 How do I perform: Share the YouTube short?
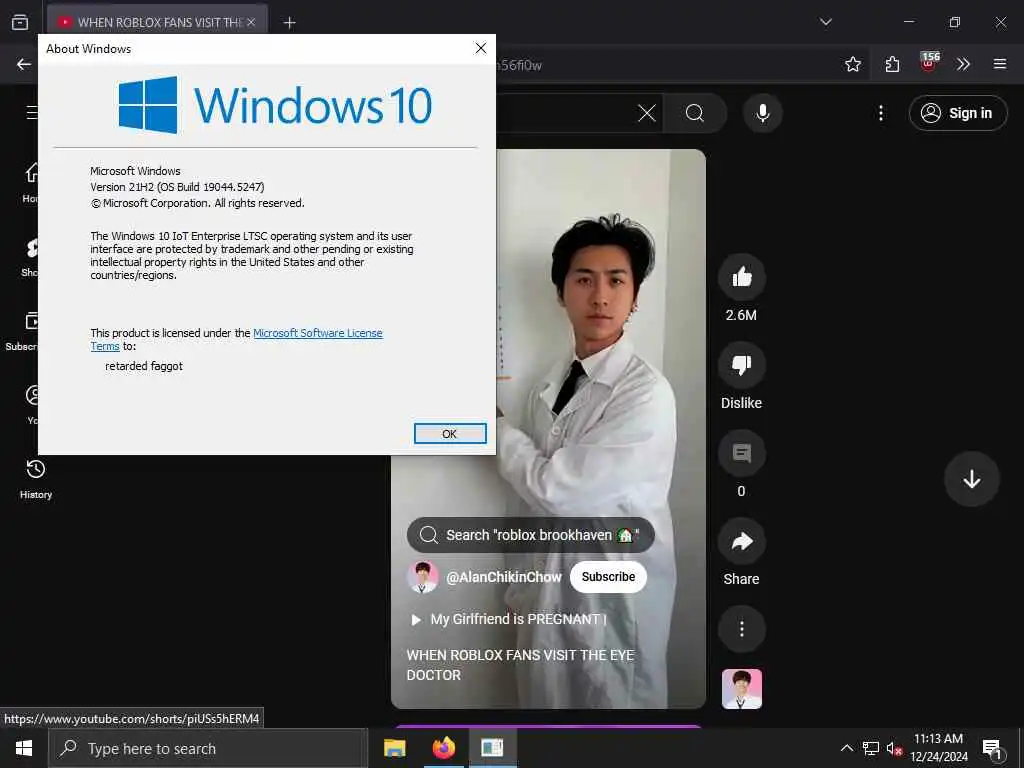(741, 541)
